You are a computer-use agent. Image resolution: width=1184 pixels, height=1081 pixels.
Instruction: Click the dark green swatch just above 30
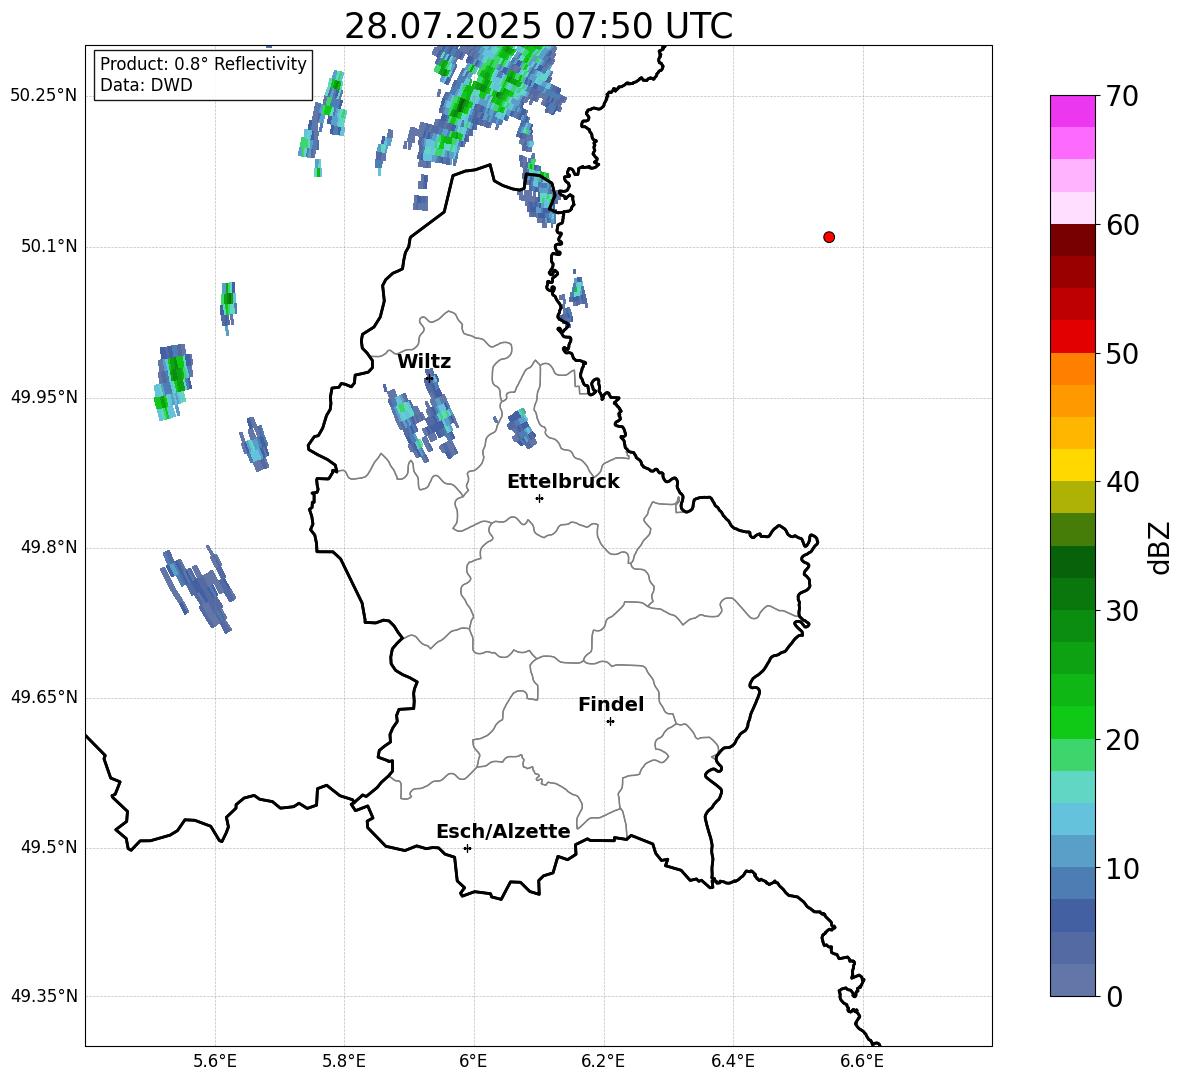click(x=1073, y=594)
